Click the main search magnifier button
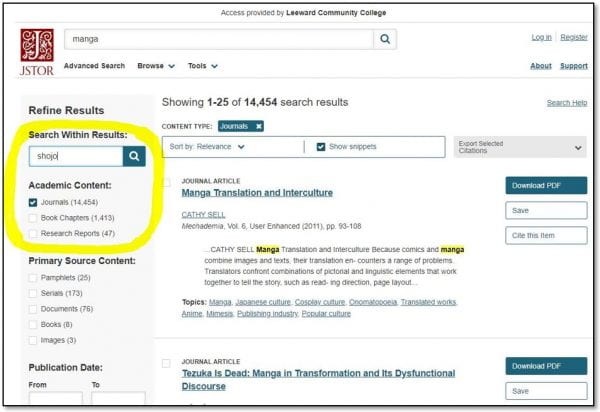 385,39
